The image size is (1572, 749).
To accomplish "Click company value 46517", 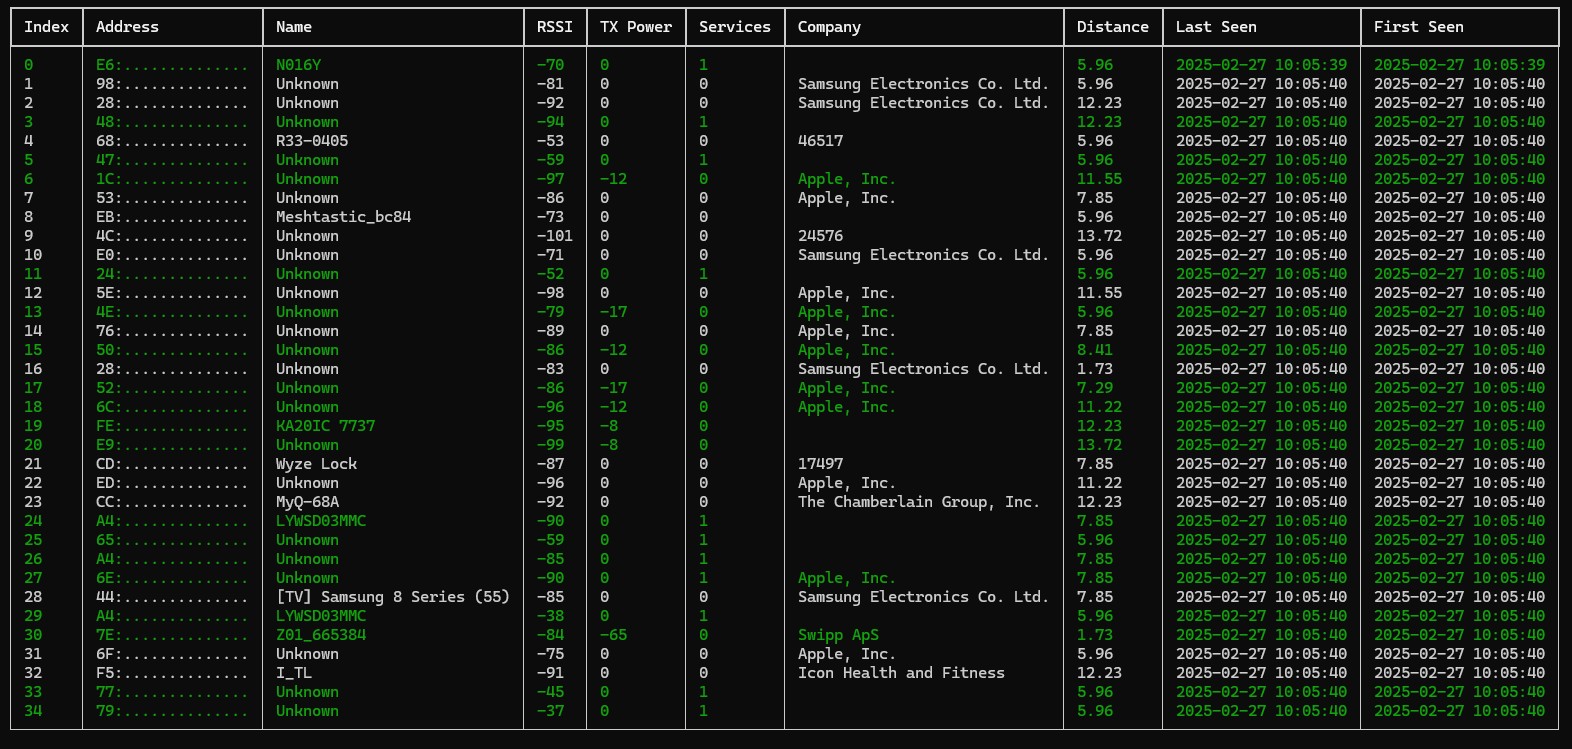I will (820, 141).
